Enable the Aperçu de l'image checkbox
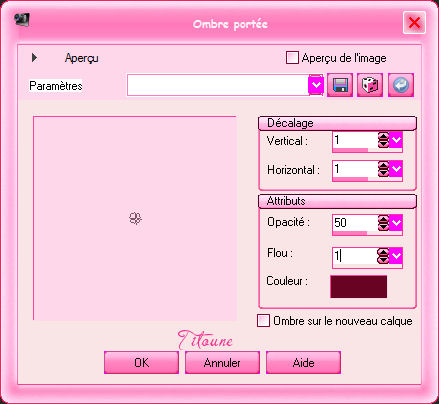This screenshot has height=404, width=439. (x=292, y=57)
